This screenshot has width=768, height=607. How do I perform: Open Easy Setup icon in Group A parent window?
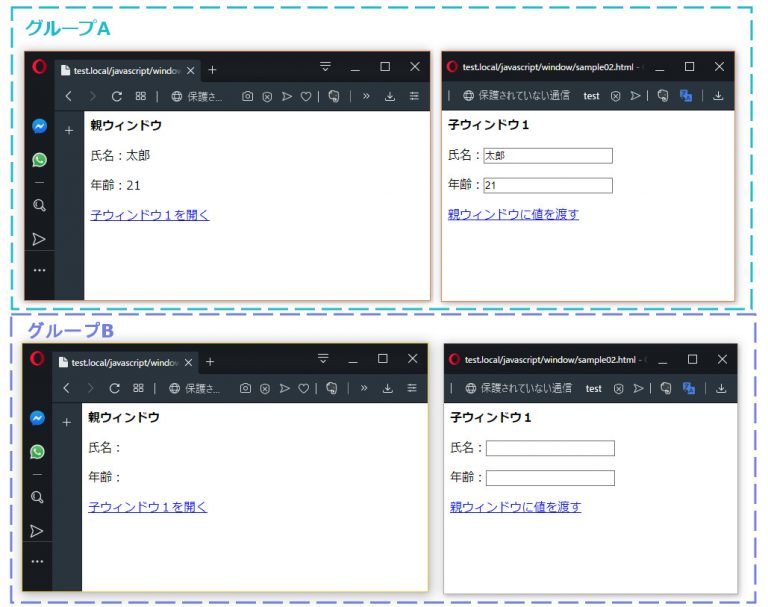click(414, 97)
